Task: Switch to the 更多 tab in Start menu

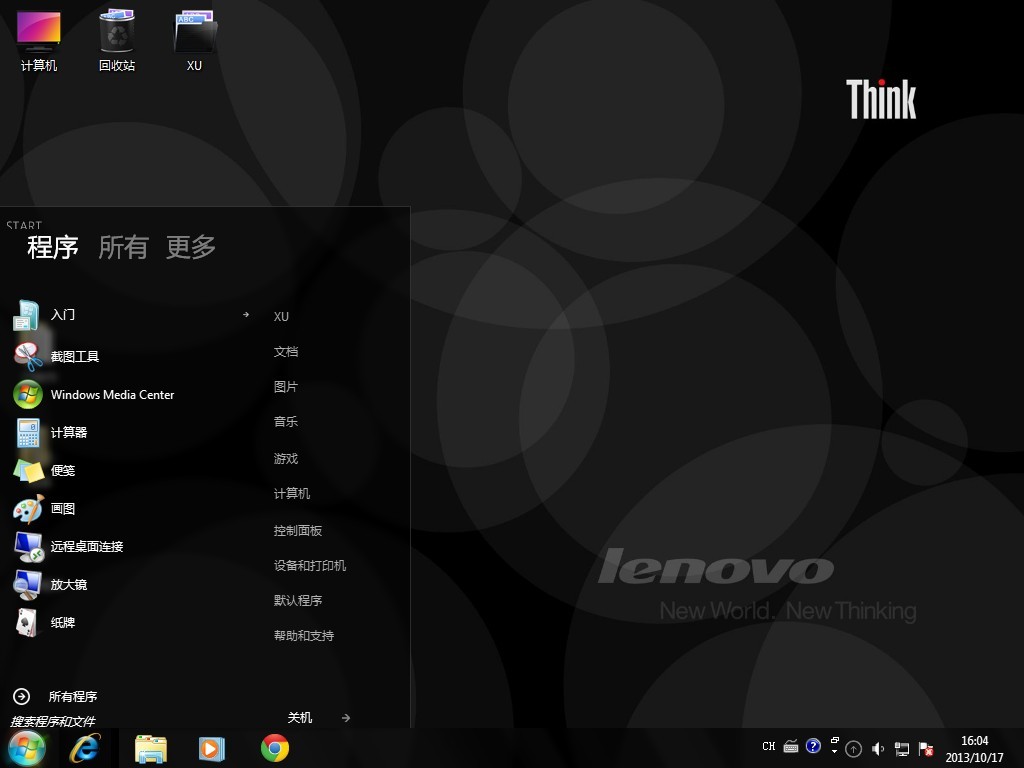Action: pyautogui.click(x=191, y=247)
